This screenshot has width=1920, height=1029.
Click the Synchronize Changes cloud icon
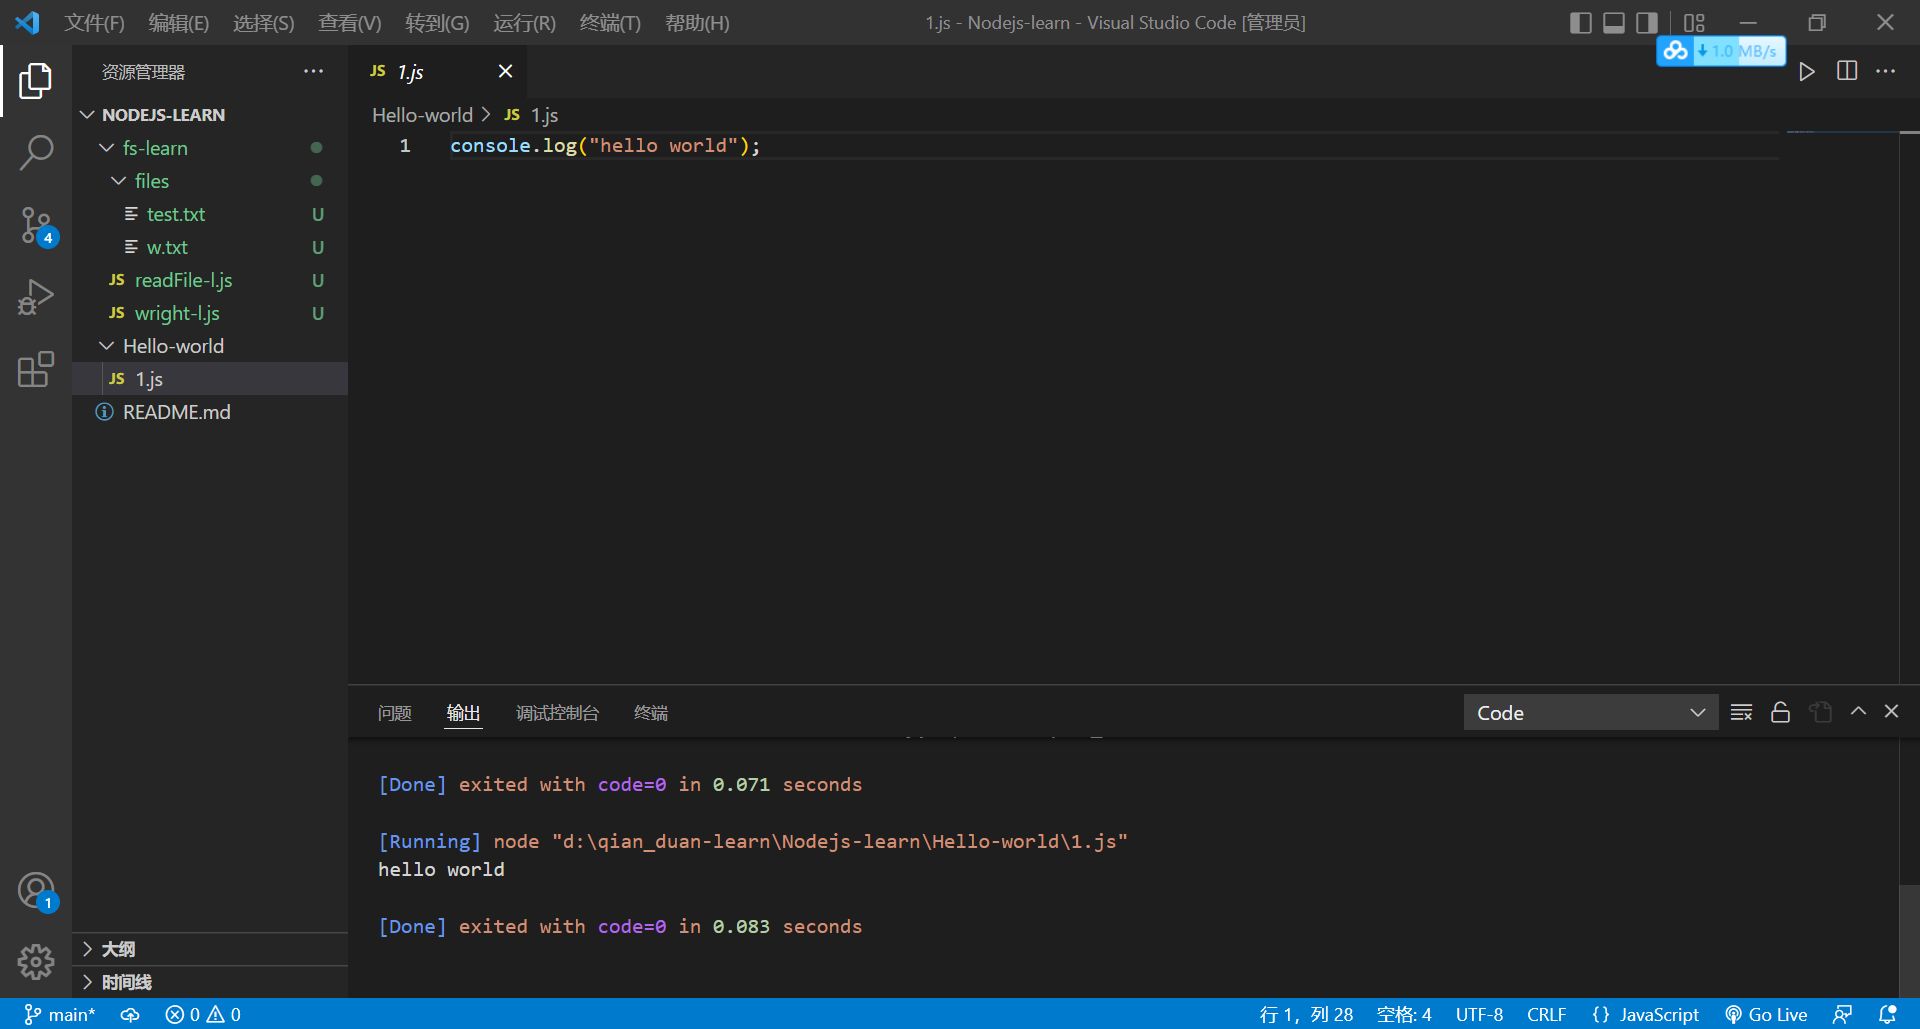tap(130, 1014)
